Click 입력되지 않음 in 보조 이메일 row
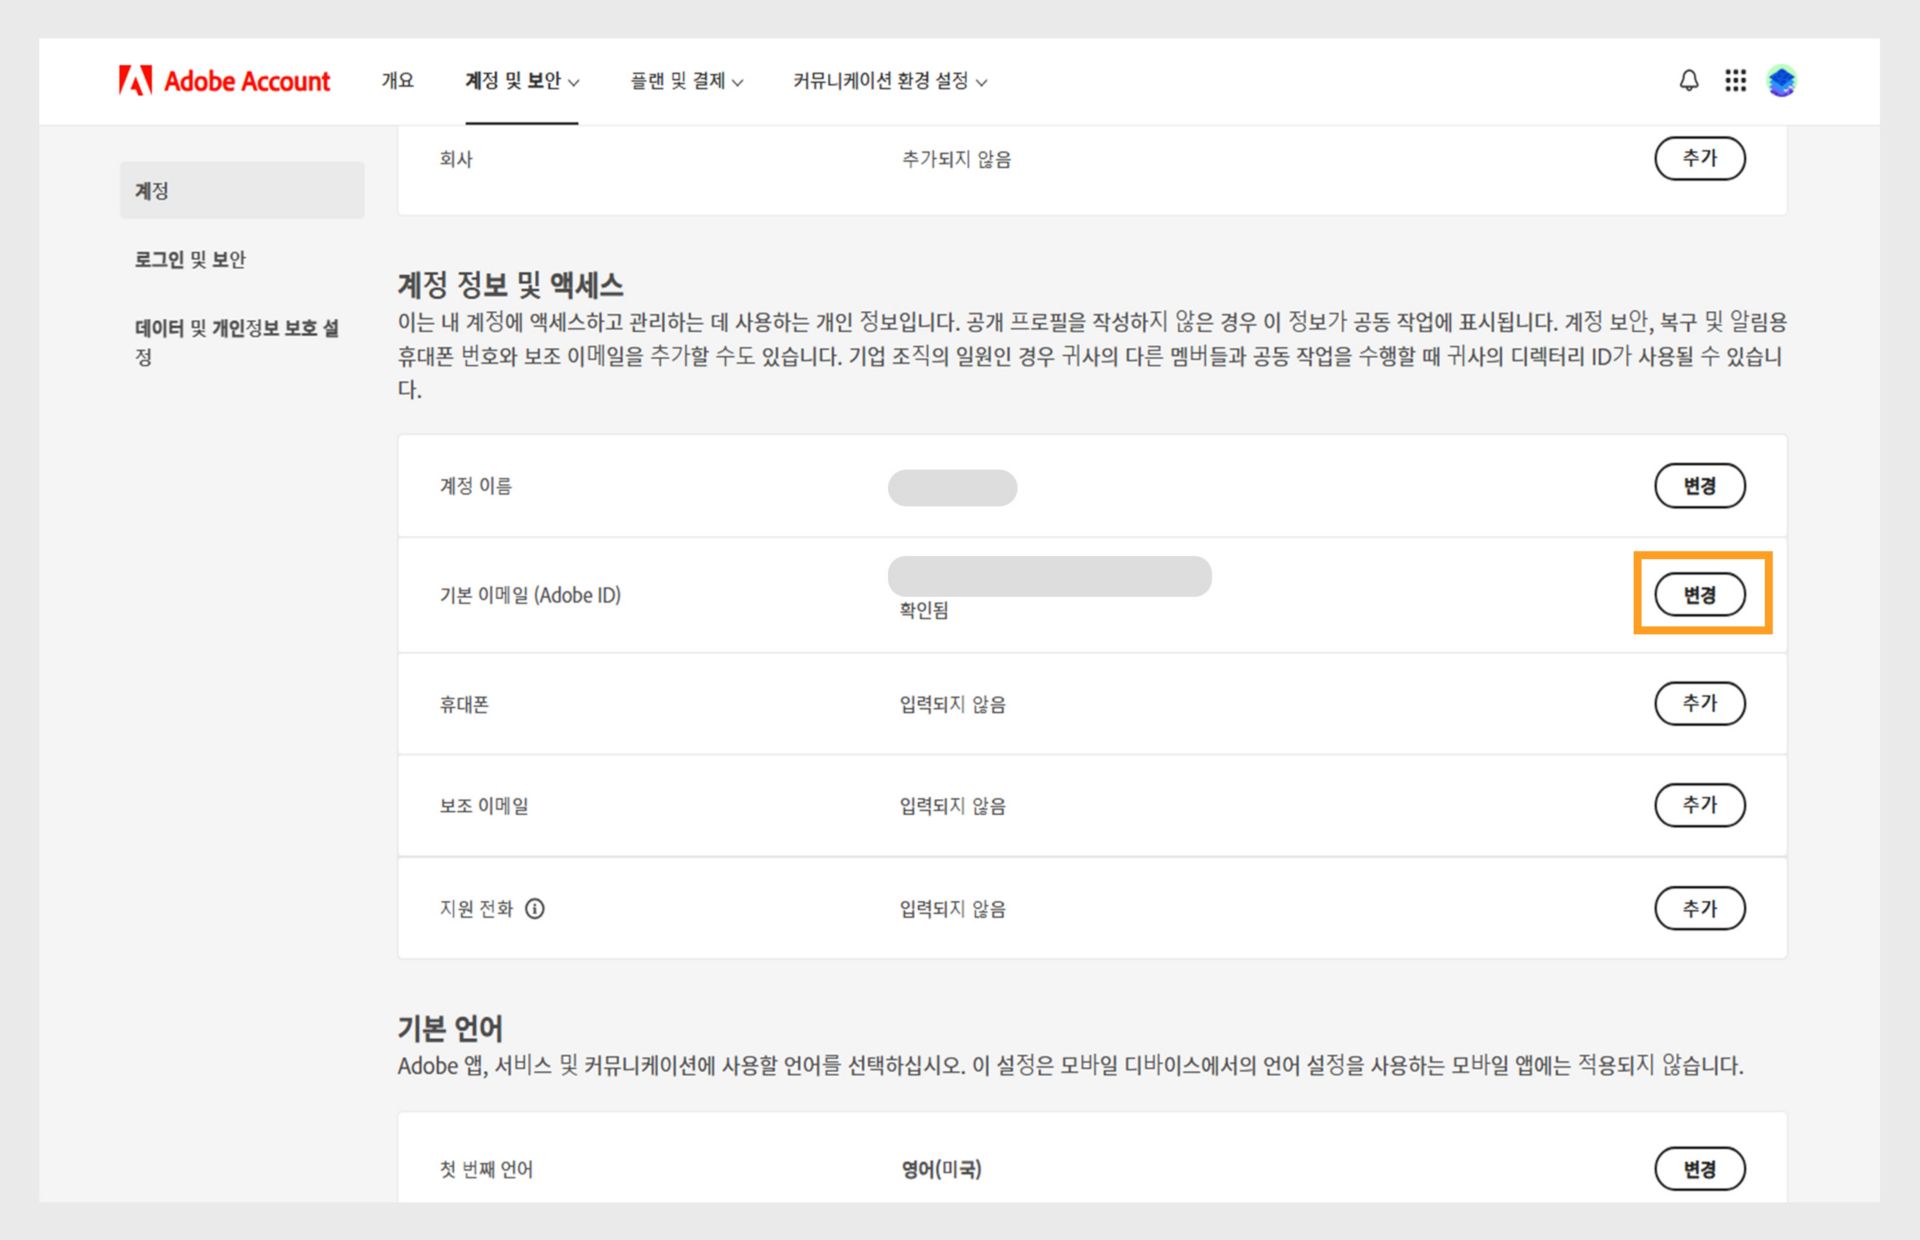The height and width of the screenshot is (1240, 1920). pos(952,806)
